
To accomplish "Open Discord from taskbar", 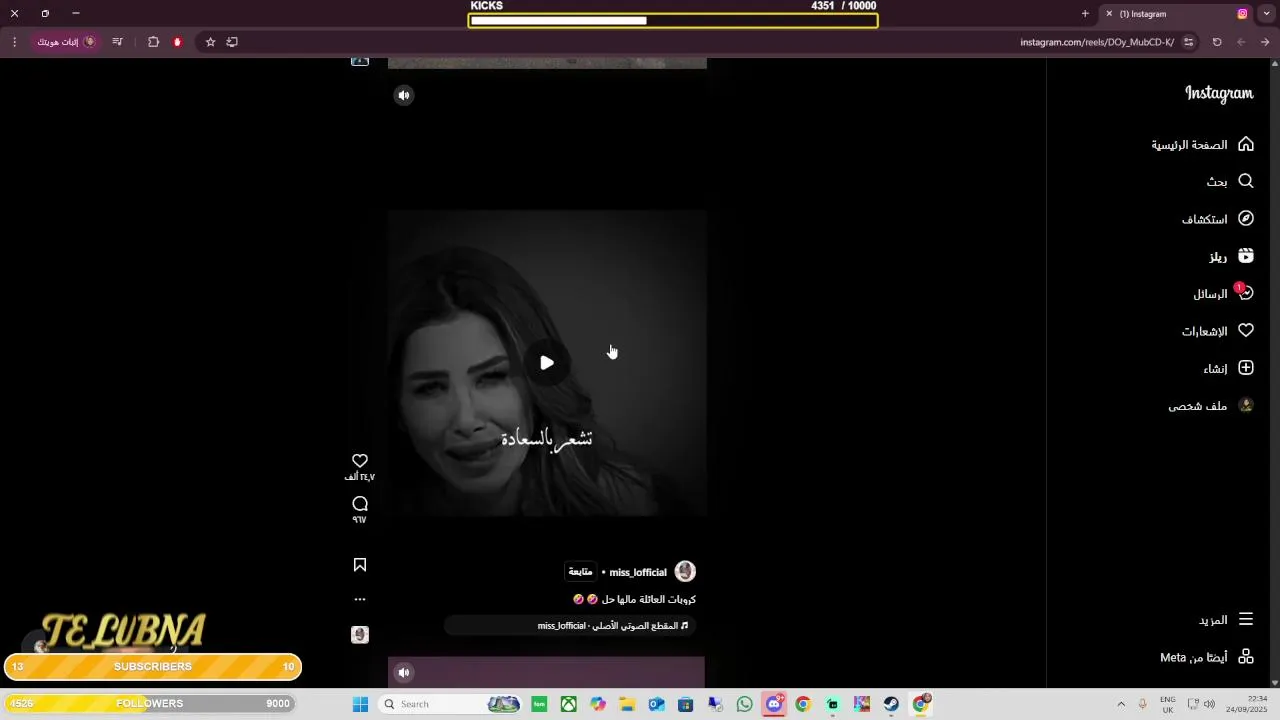I will click(774, 704).
